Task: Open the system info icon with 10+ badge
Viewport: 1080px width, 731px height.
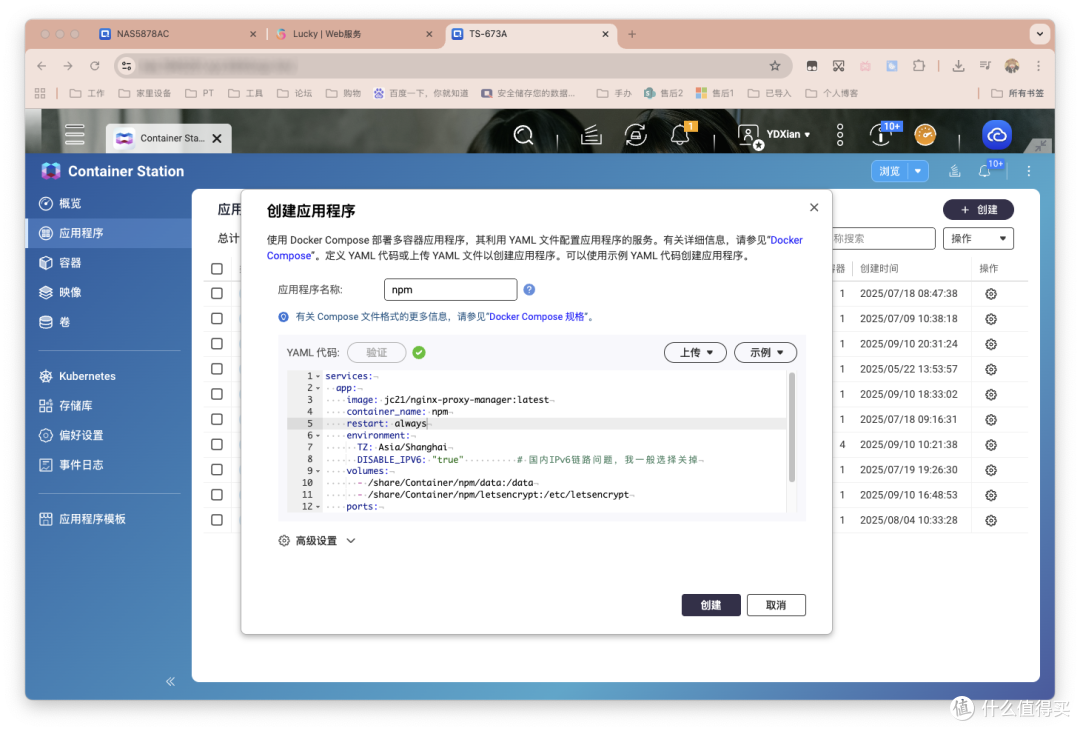Action: click(881, 134)
